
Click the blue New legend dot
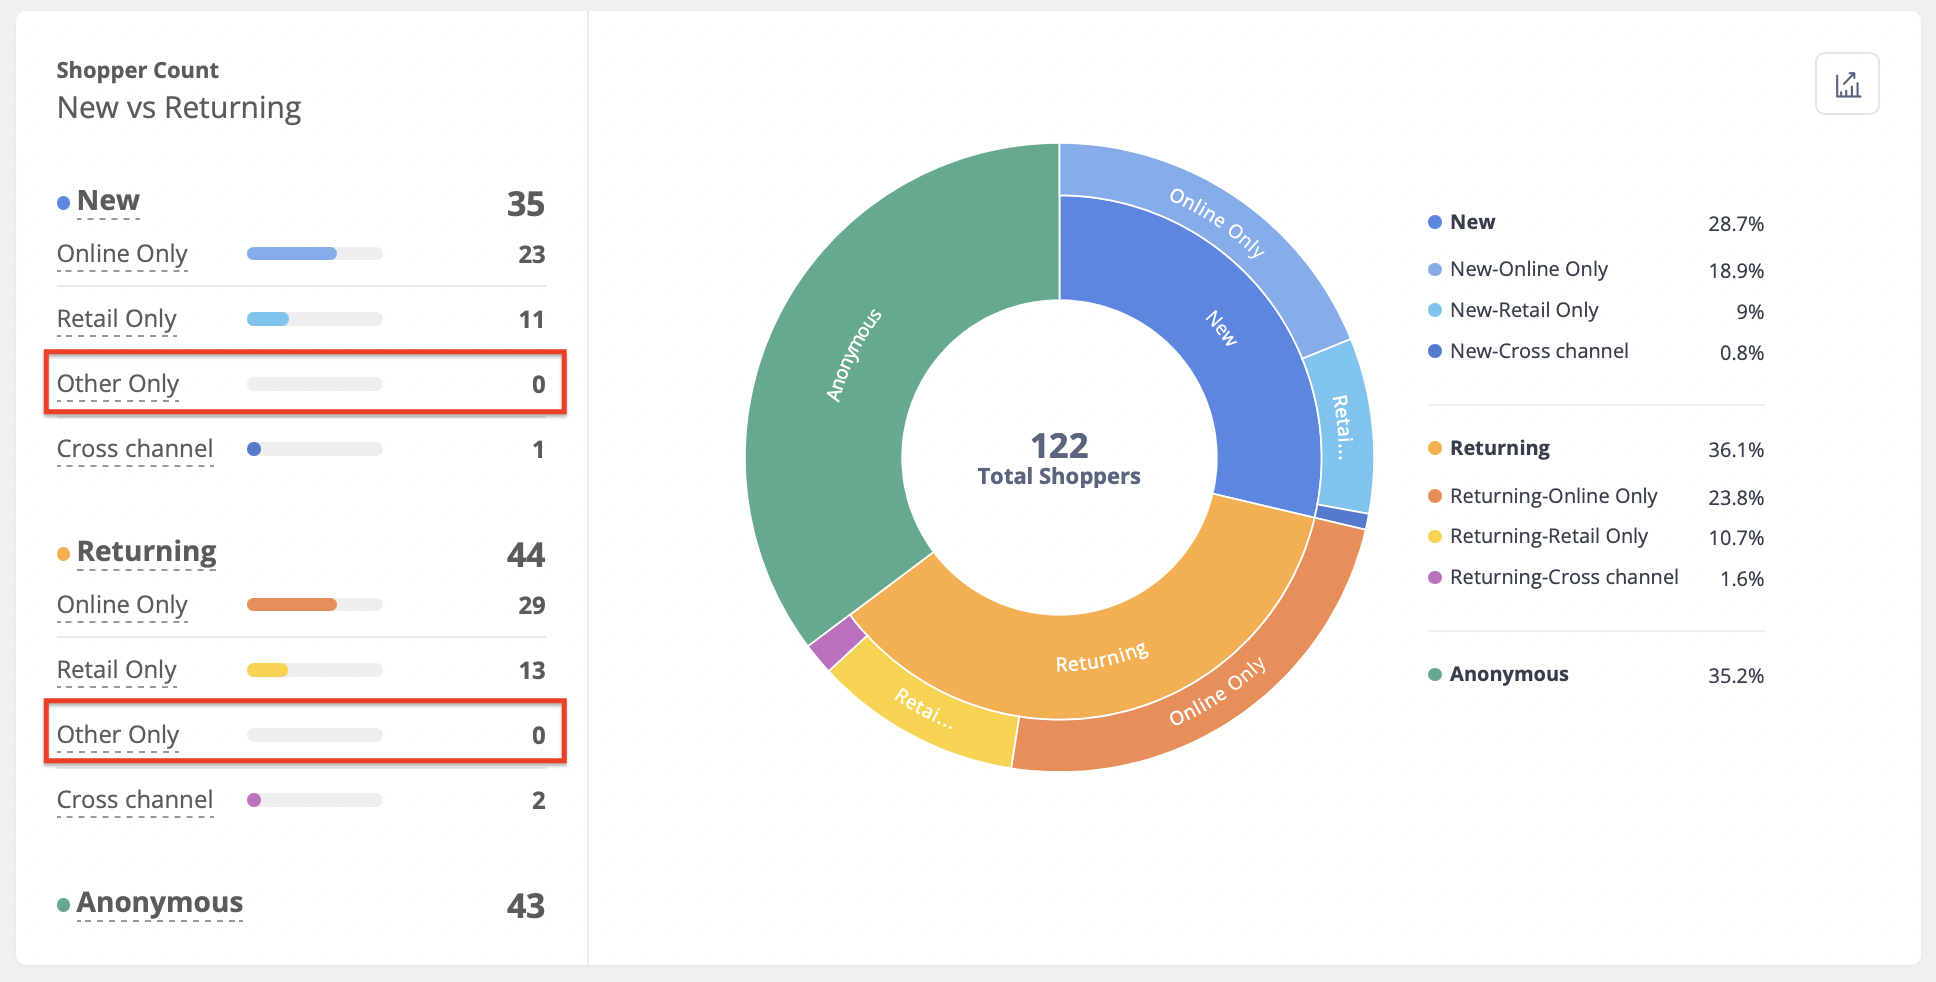pos(1434,222)
